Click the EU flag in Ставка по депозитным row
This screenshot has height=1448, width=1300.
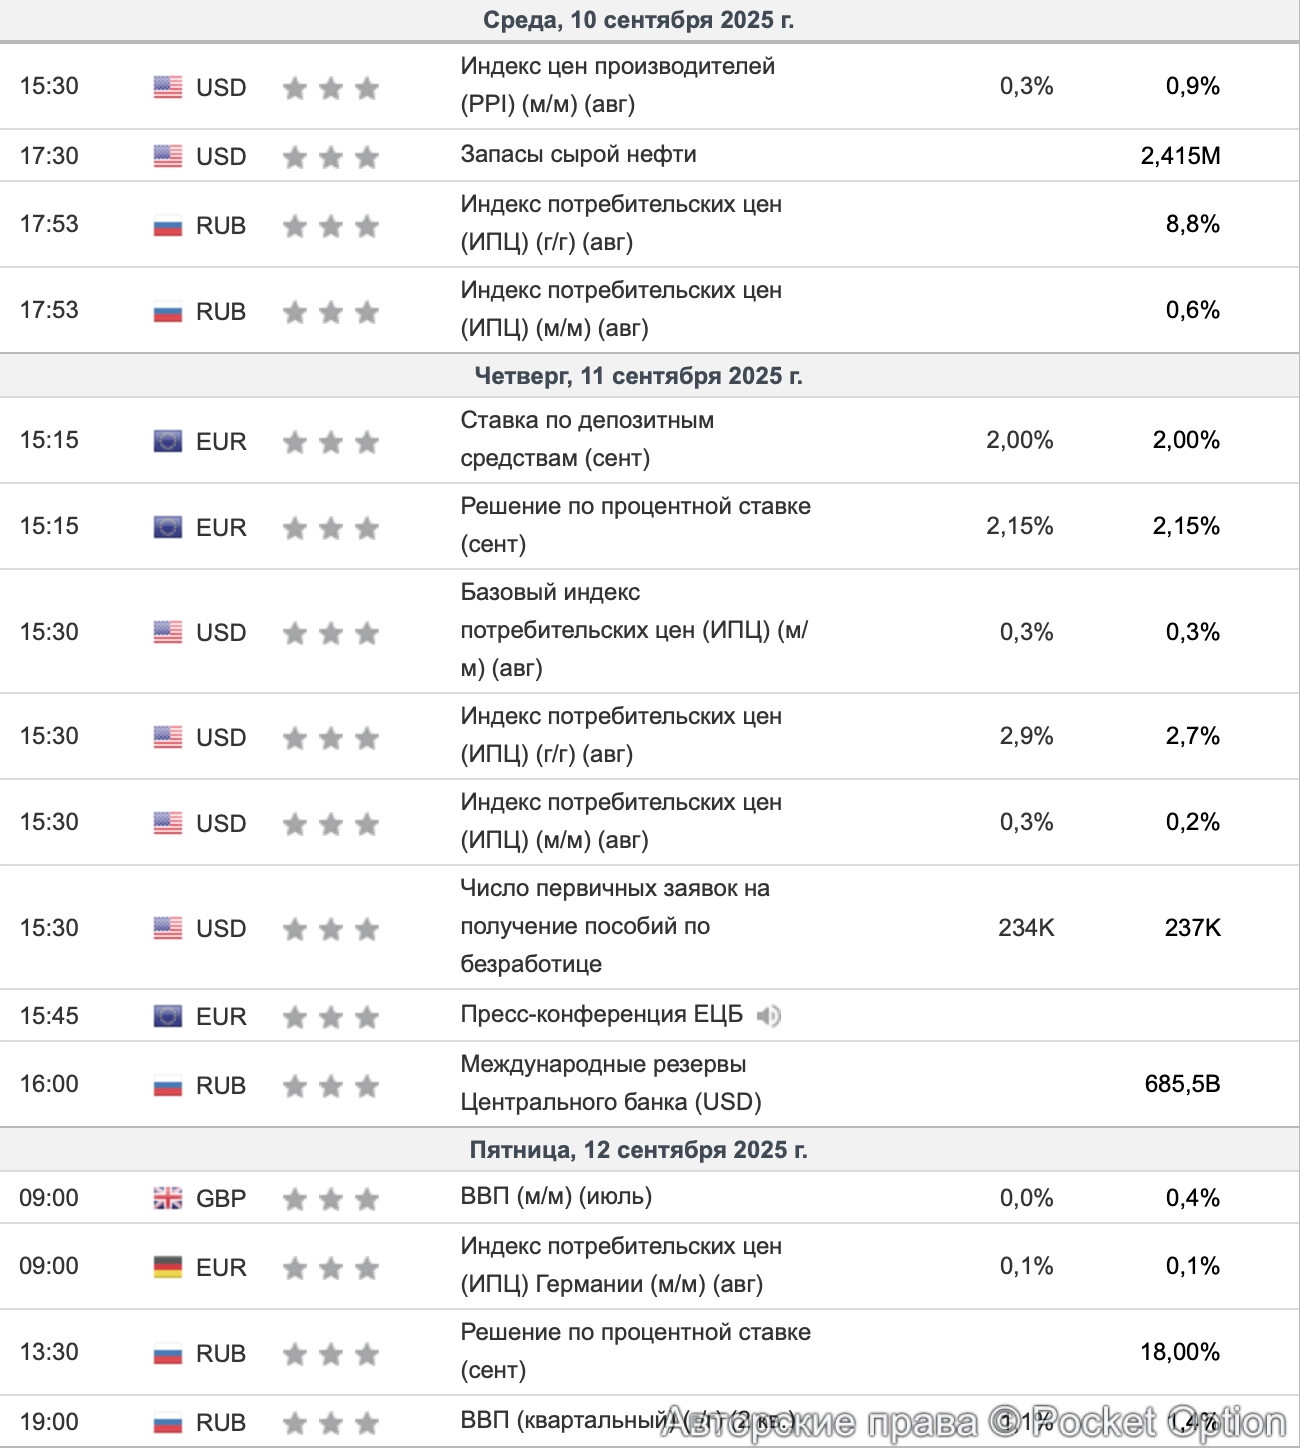(x=168, y=441)
